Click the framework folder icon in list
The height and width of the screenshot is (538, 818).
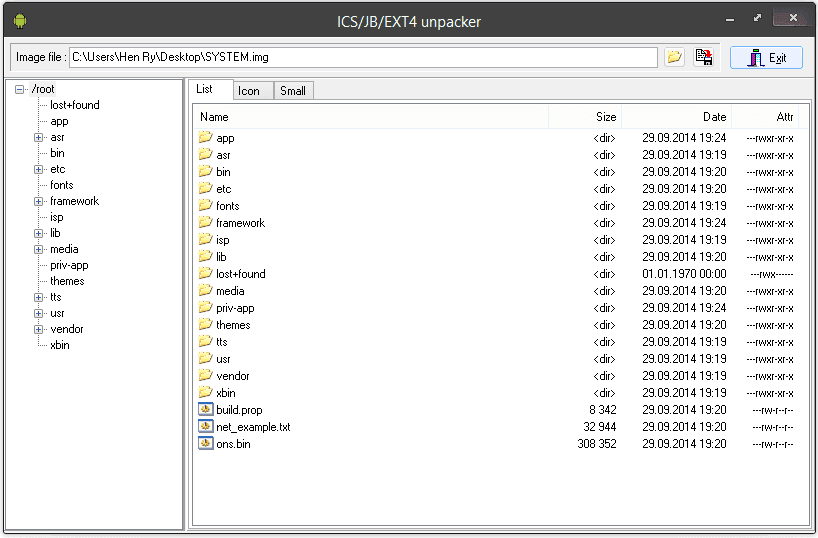(206, 222)
